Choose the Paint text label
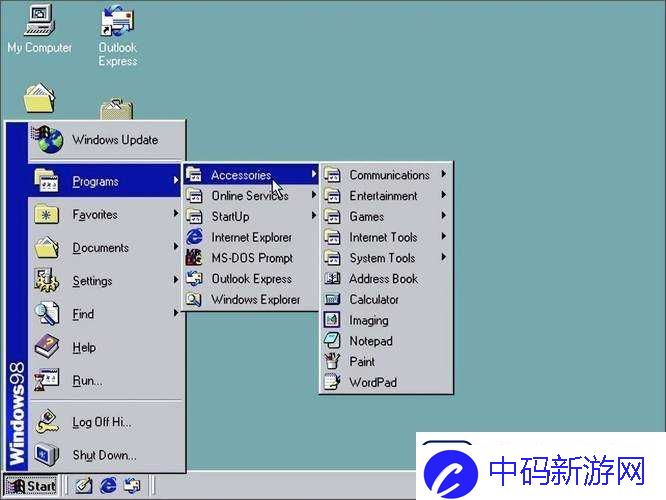The height and width of the screenshot is (500, 666). point(362,361)
